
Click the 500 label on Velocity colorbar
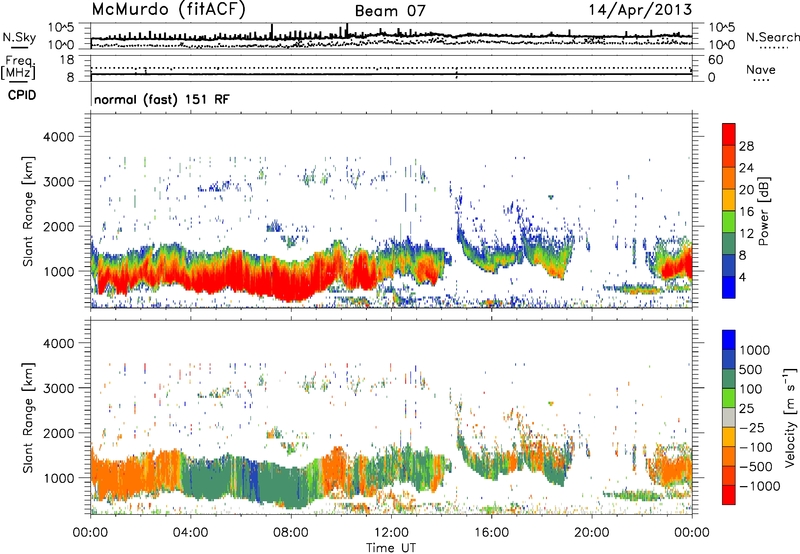(x=751, y=370)
